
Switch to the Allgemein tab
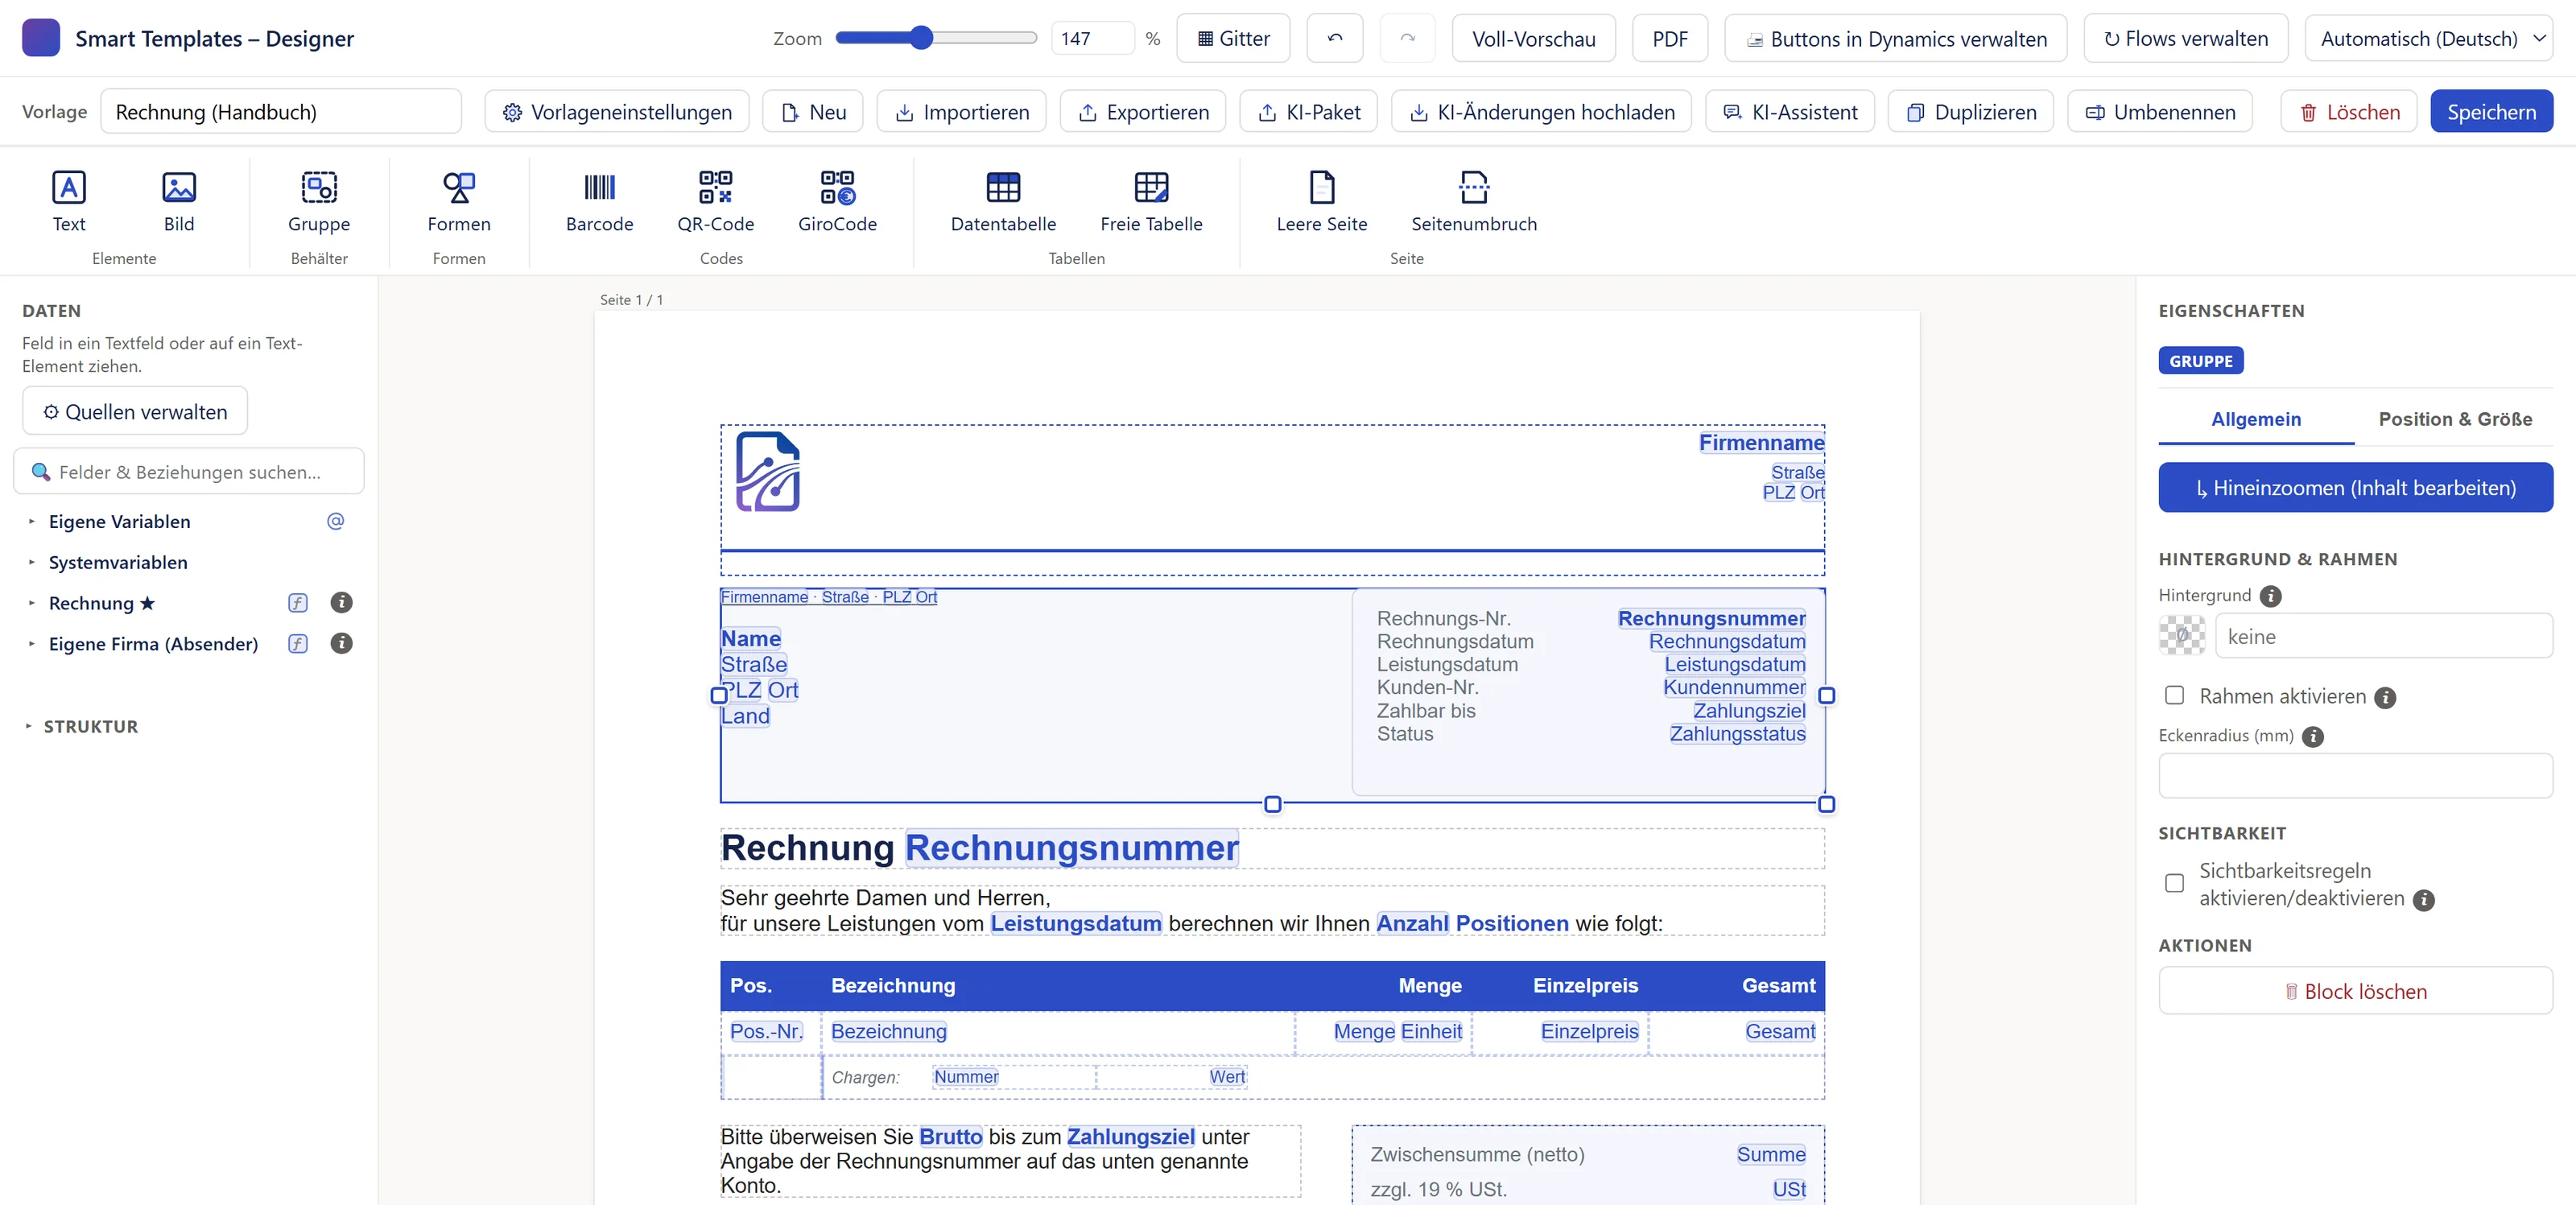pos(2255,419)
